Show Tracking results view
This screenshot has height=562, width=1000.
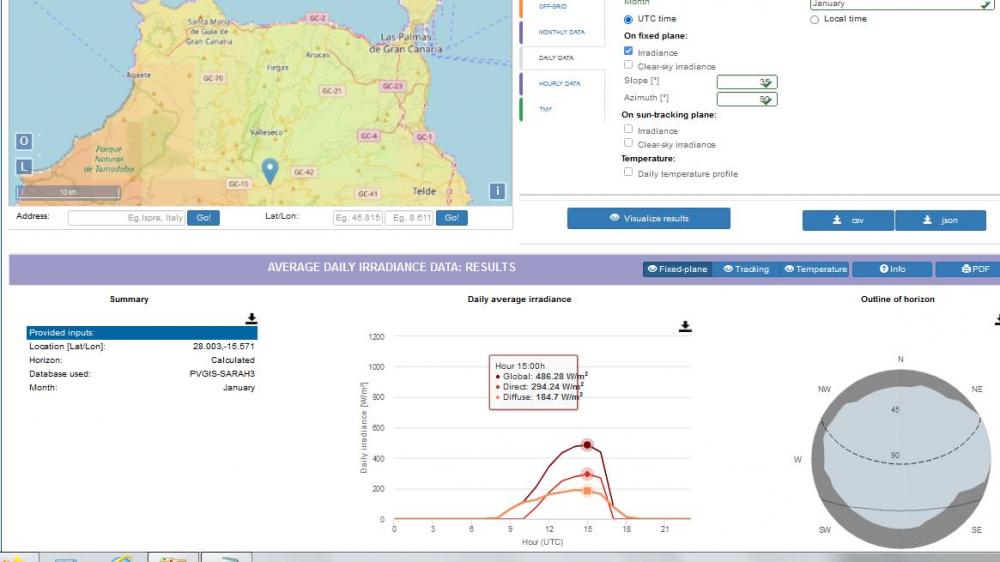(x=746, y=269)
